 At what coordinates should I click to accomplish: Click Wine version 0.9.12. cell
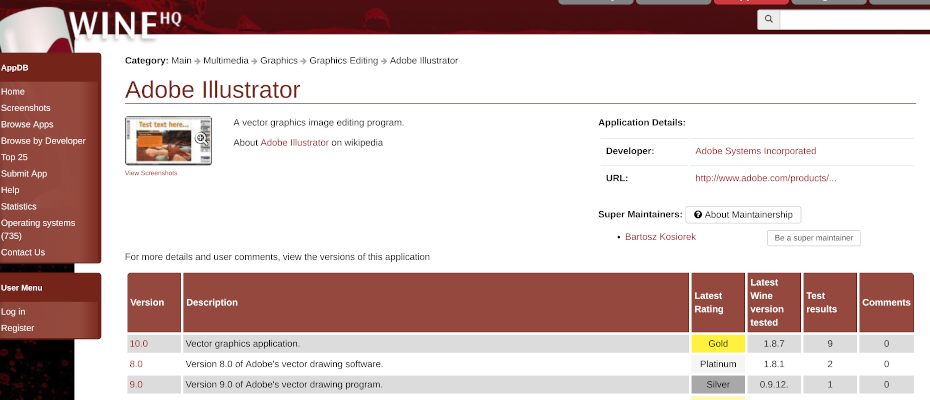tap(773, 385)
